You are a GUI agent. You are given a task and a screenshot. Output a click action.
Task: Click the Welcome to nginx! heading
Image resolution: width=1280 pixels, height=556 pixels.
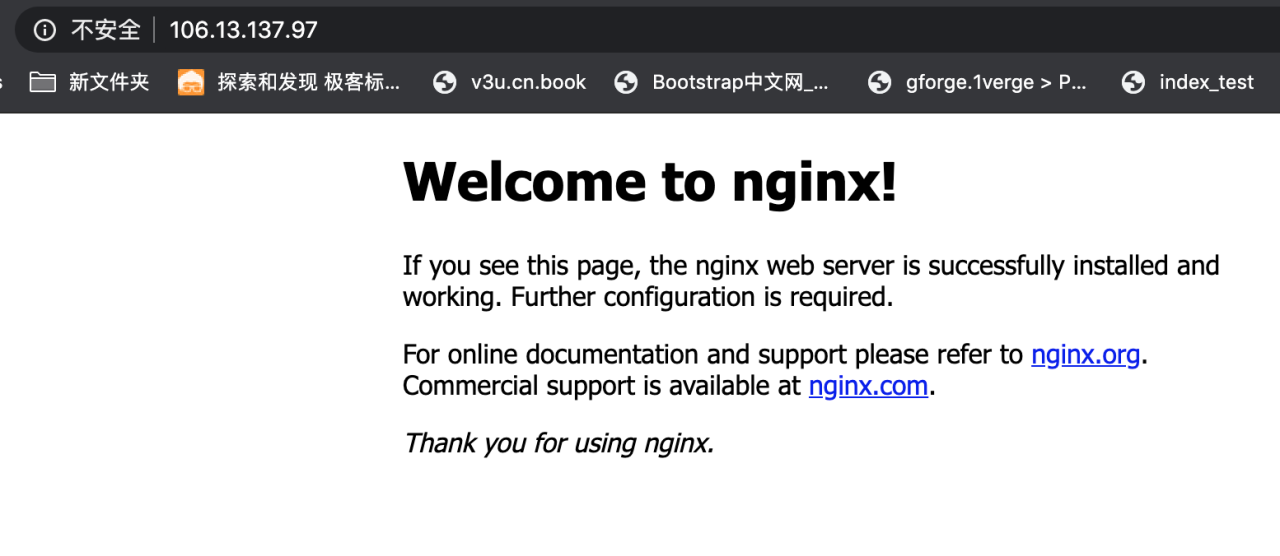650,181
